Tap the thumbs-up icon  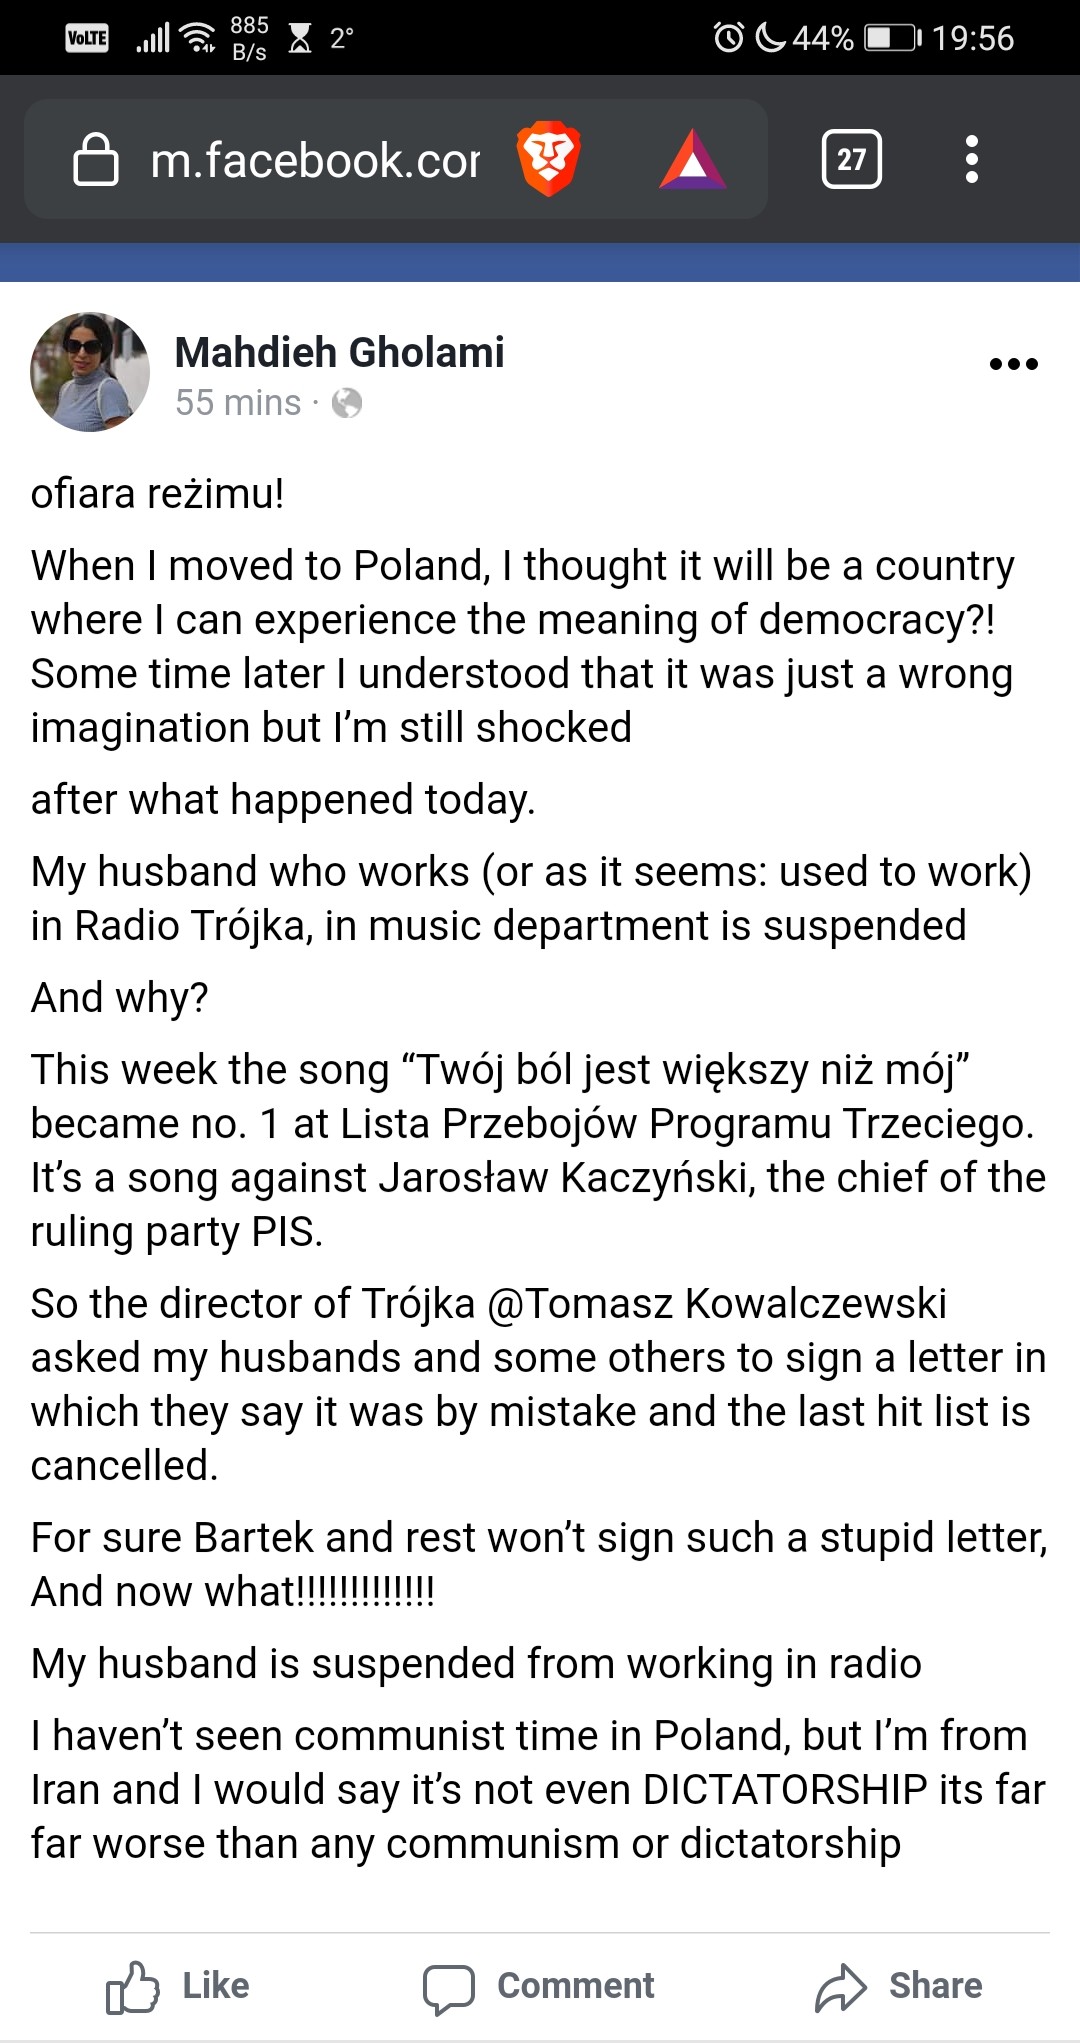point(132,1986)
